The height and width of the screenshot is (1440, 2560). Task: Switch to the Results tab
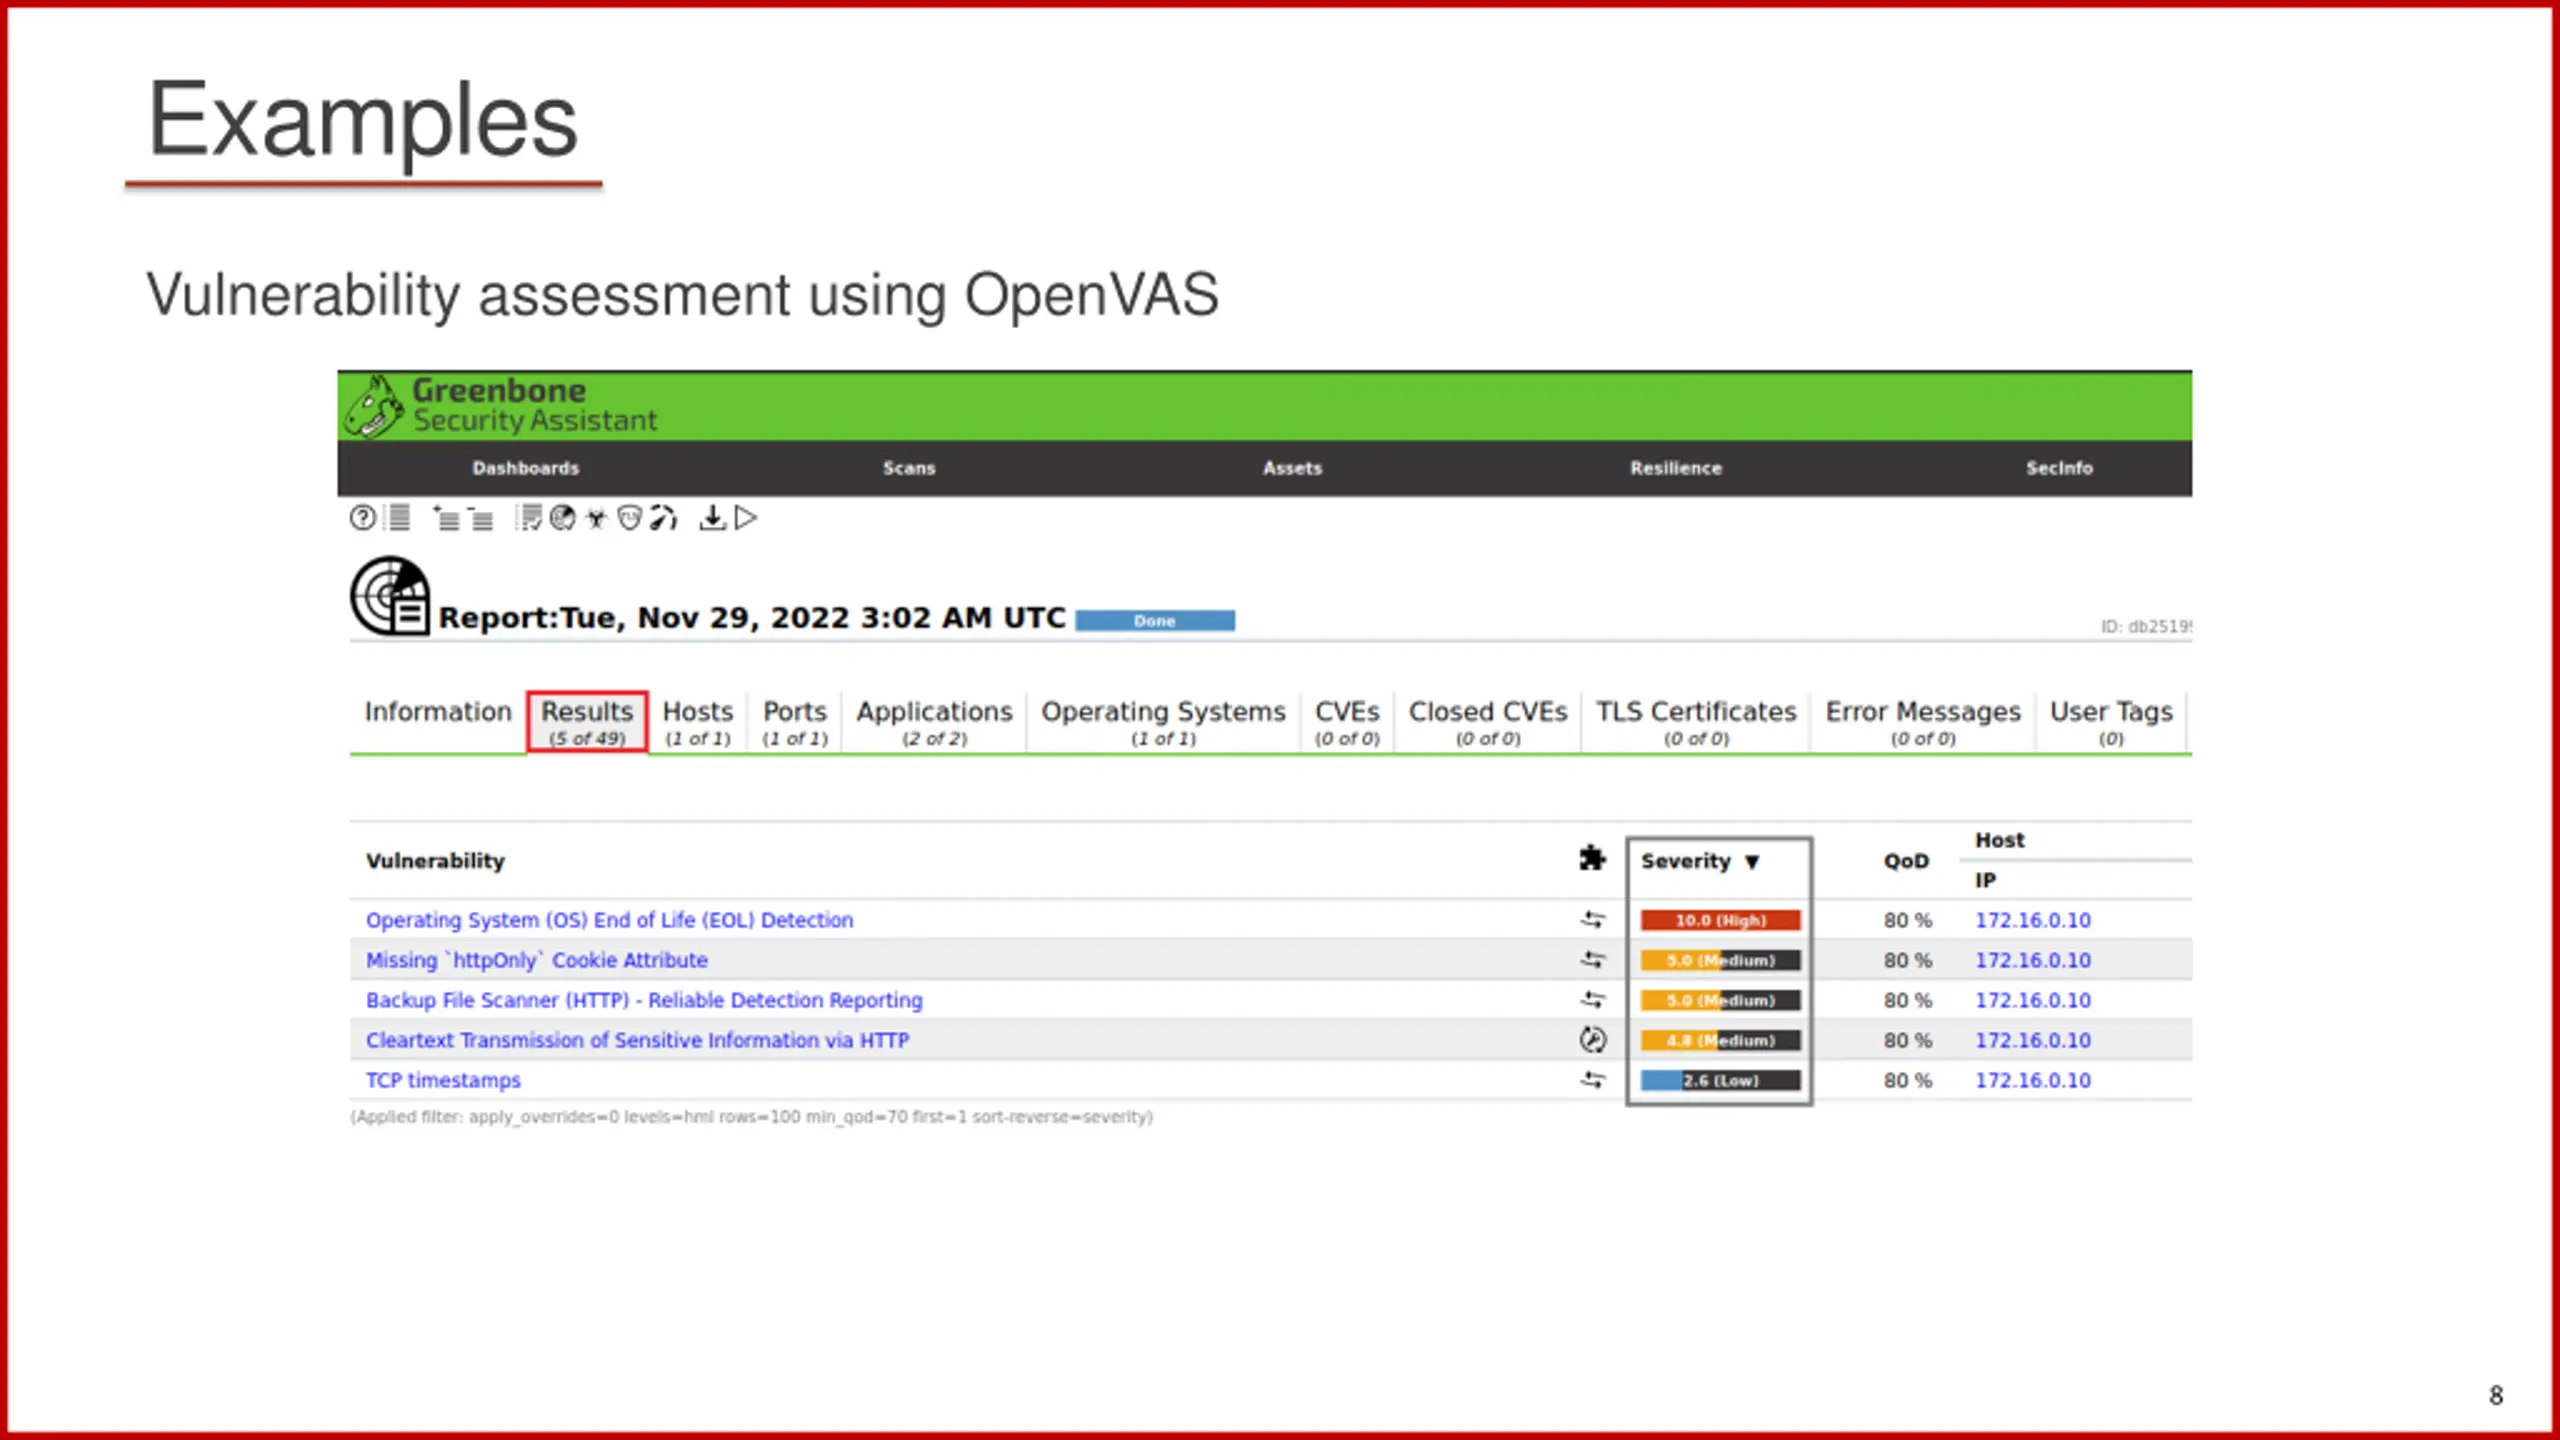tap(587, 722)
